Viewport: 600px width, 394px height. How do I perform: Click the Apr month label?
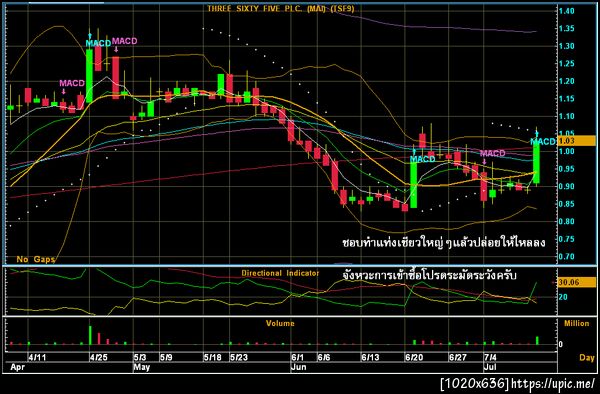[18, 367]
